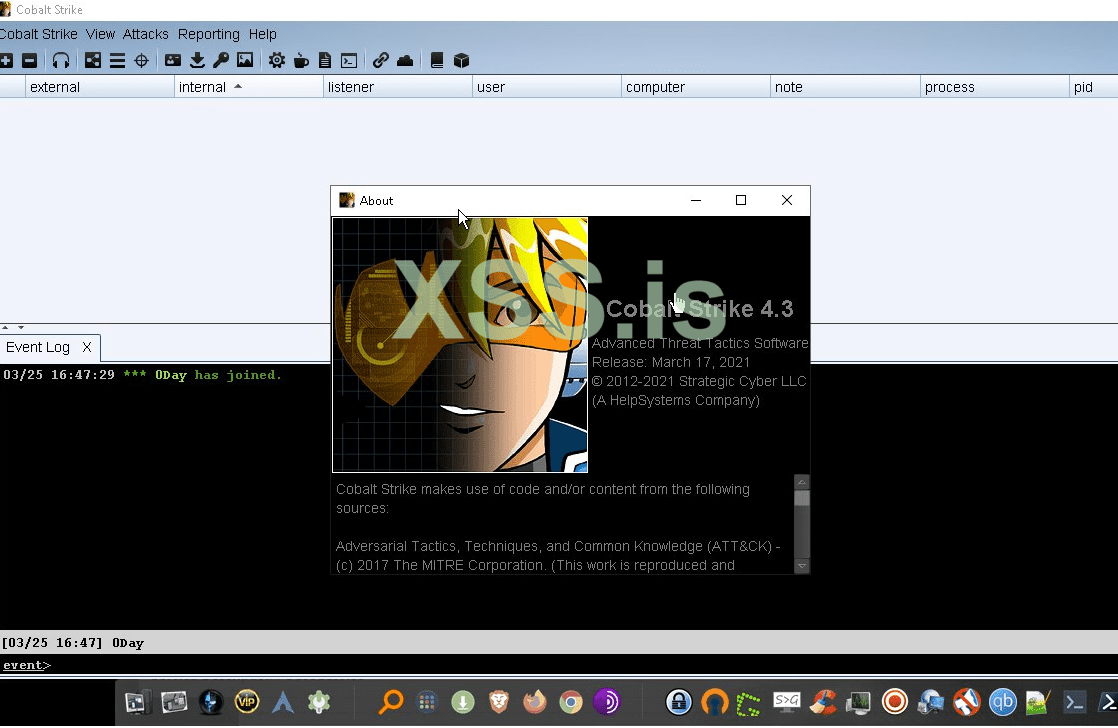The width and height of the screenshot is (1118, 728).
Task: Click the listener column header
Action: click(351, 87)
